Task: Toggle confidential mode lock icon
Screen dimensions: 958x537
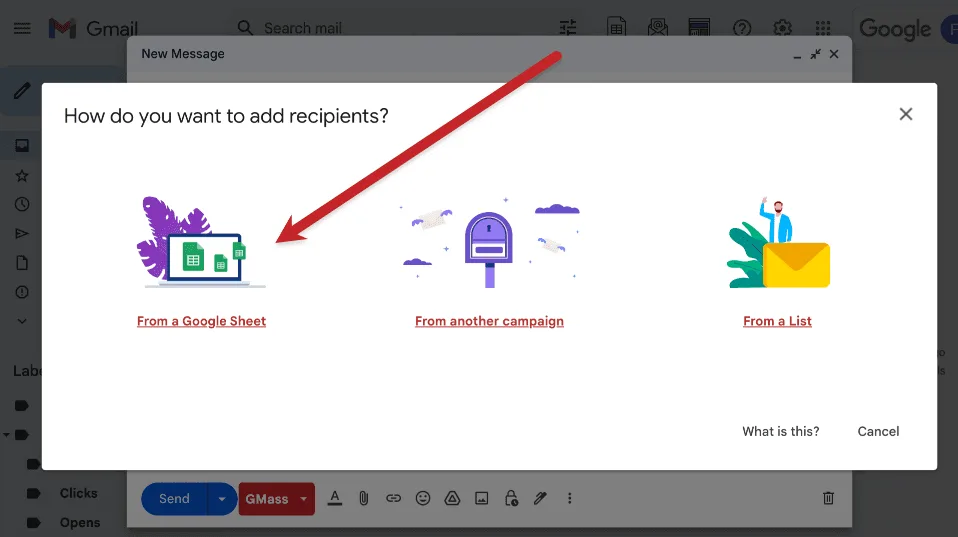Action: 511,498
